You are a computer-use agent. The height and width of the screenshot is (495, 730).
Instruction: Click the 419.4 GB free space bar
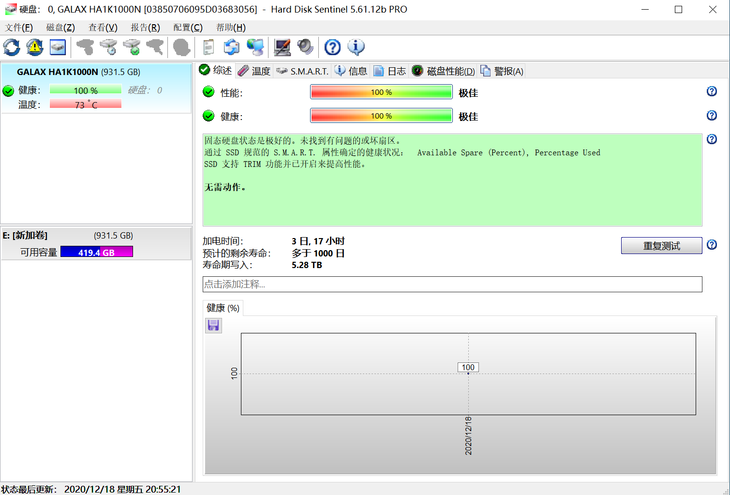(x=97, y=252)
